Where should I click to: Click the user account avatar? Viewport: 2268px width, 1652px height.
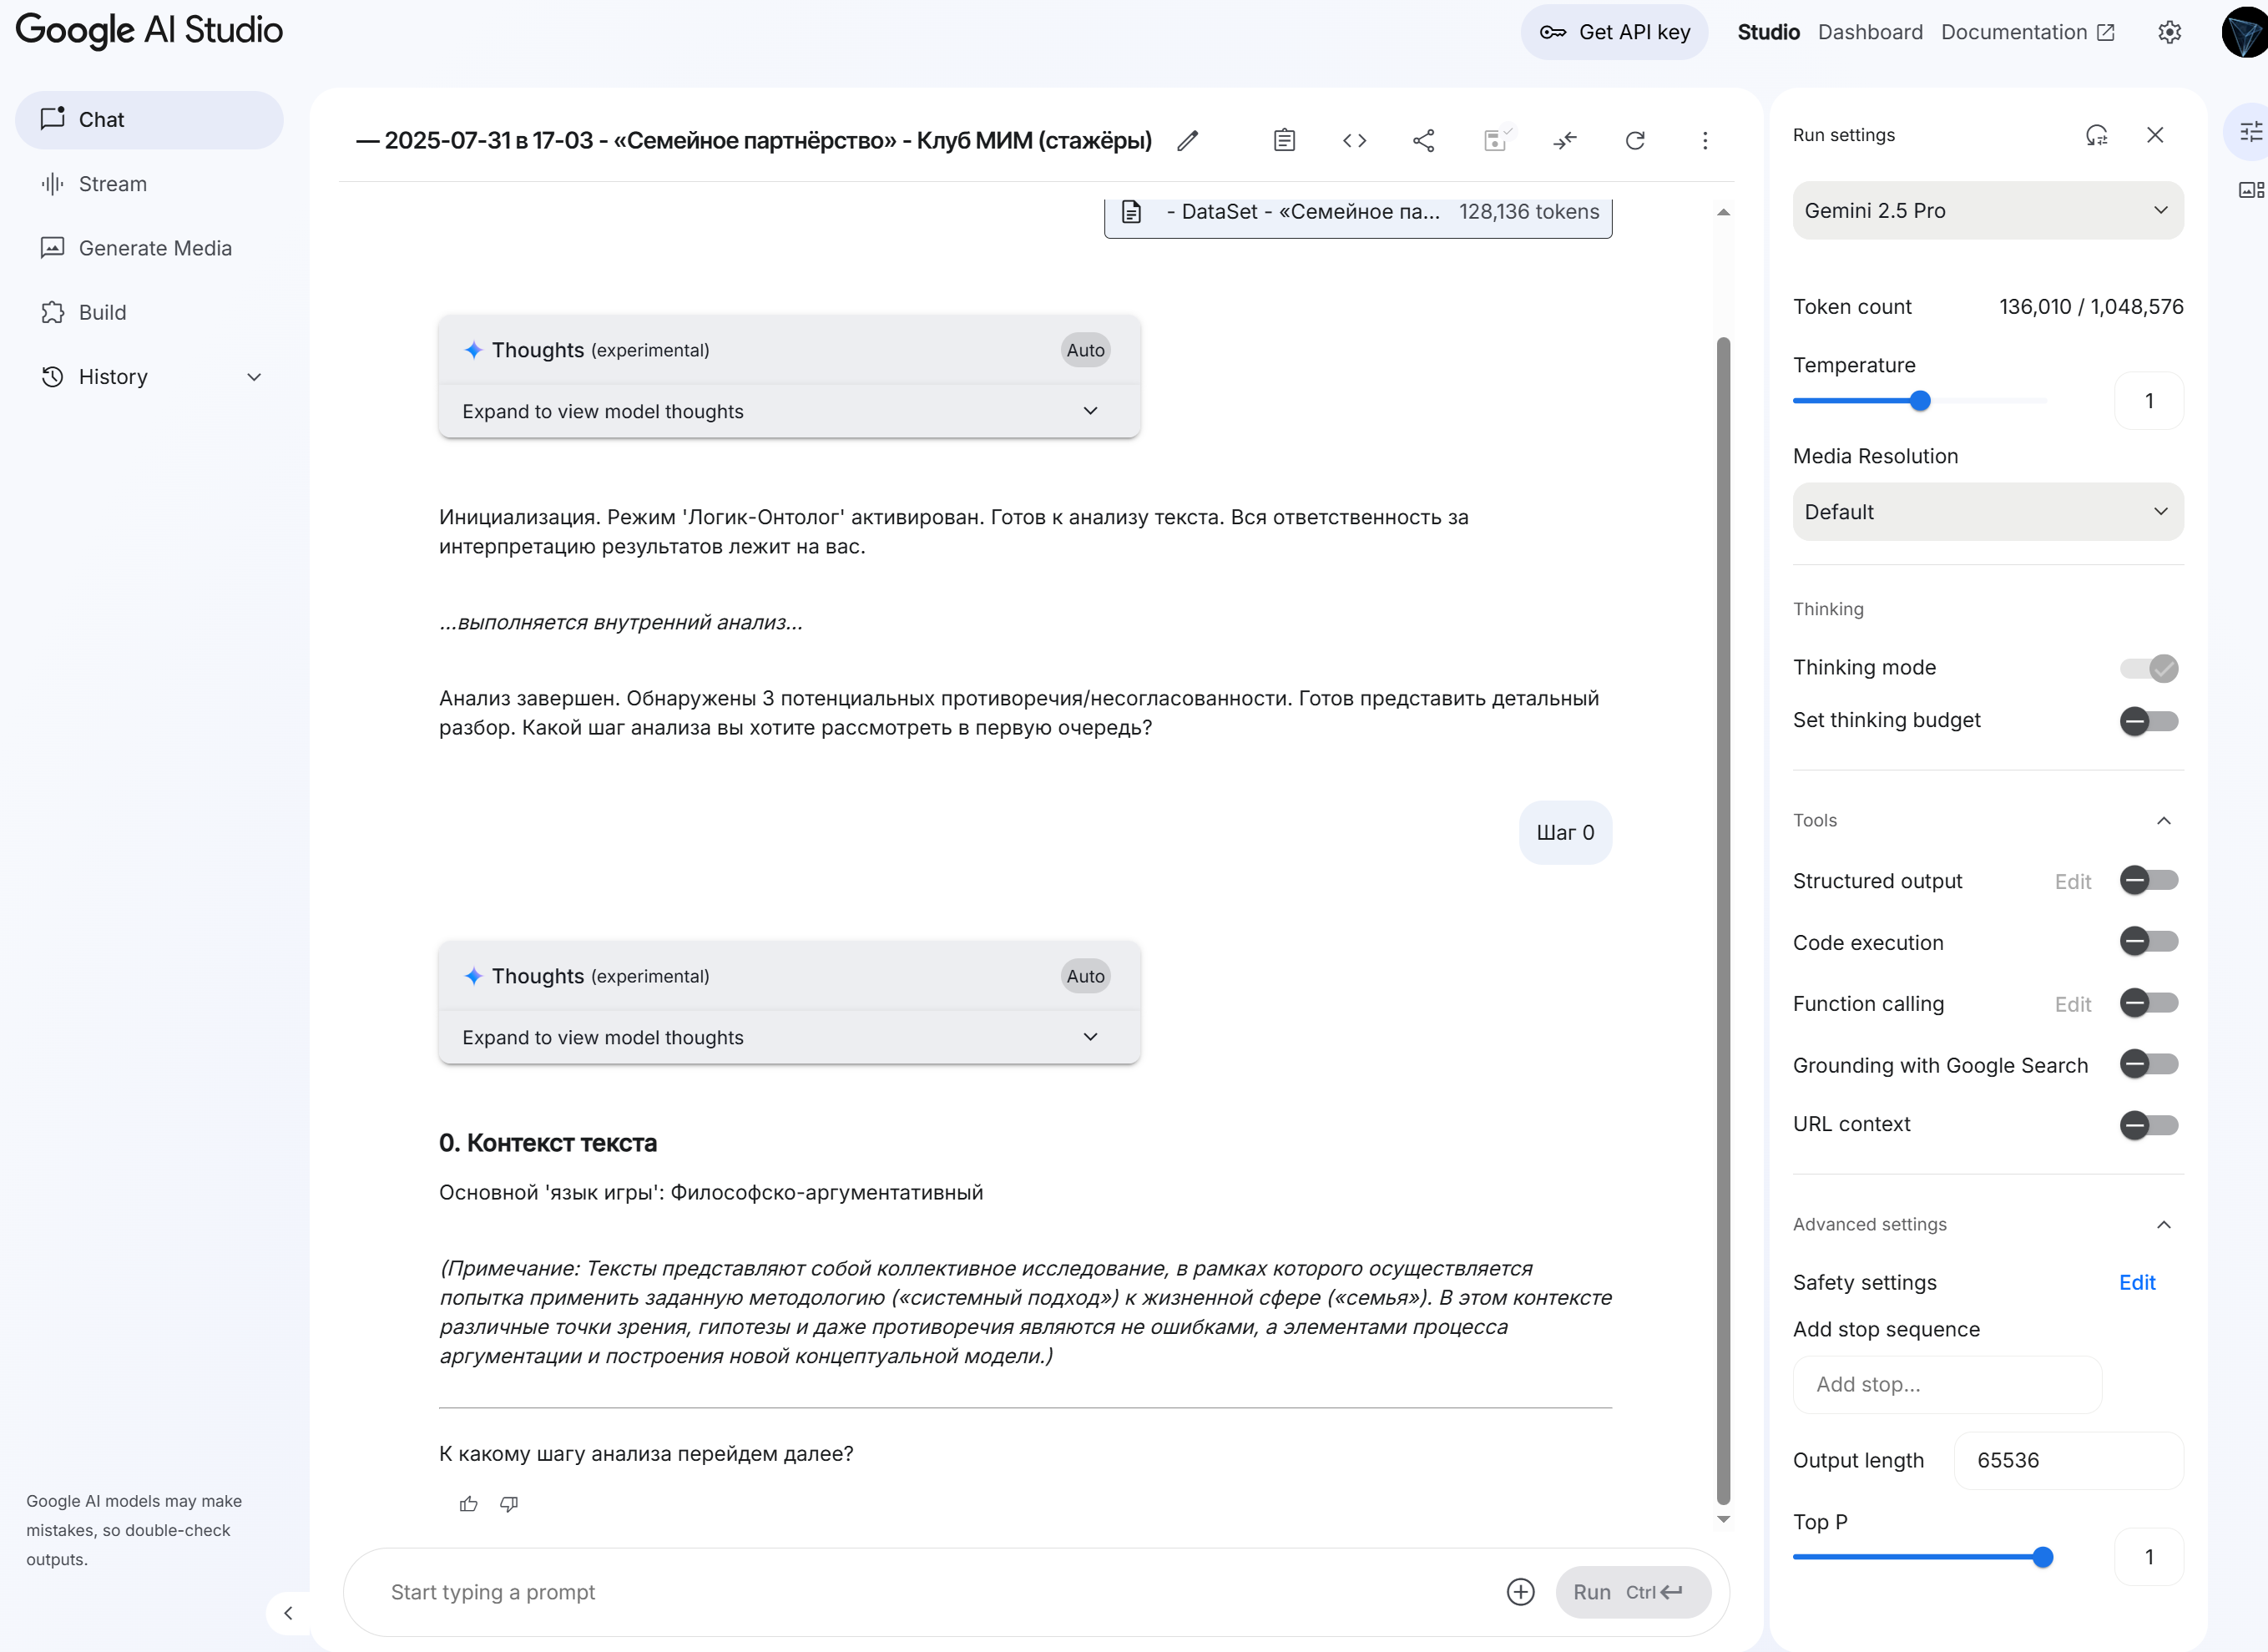click(2245, 32)
